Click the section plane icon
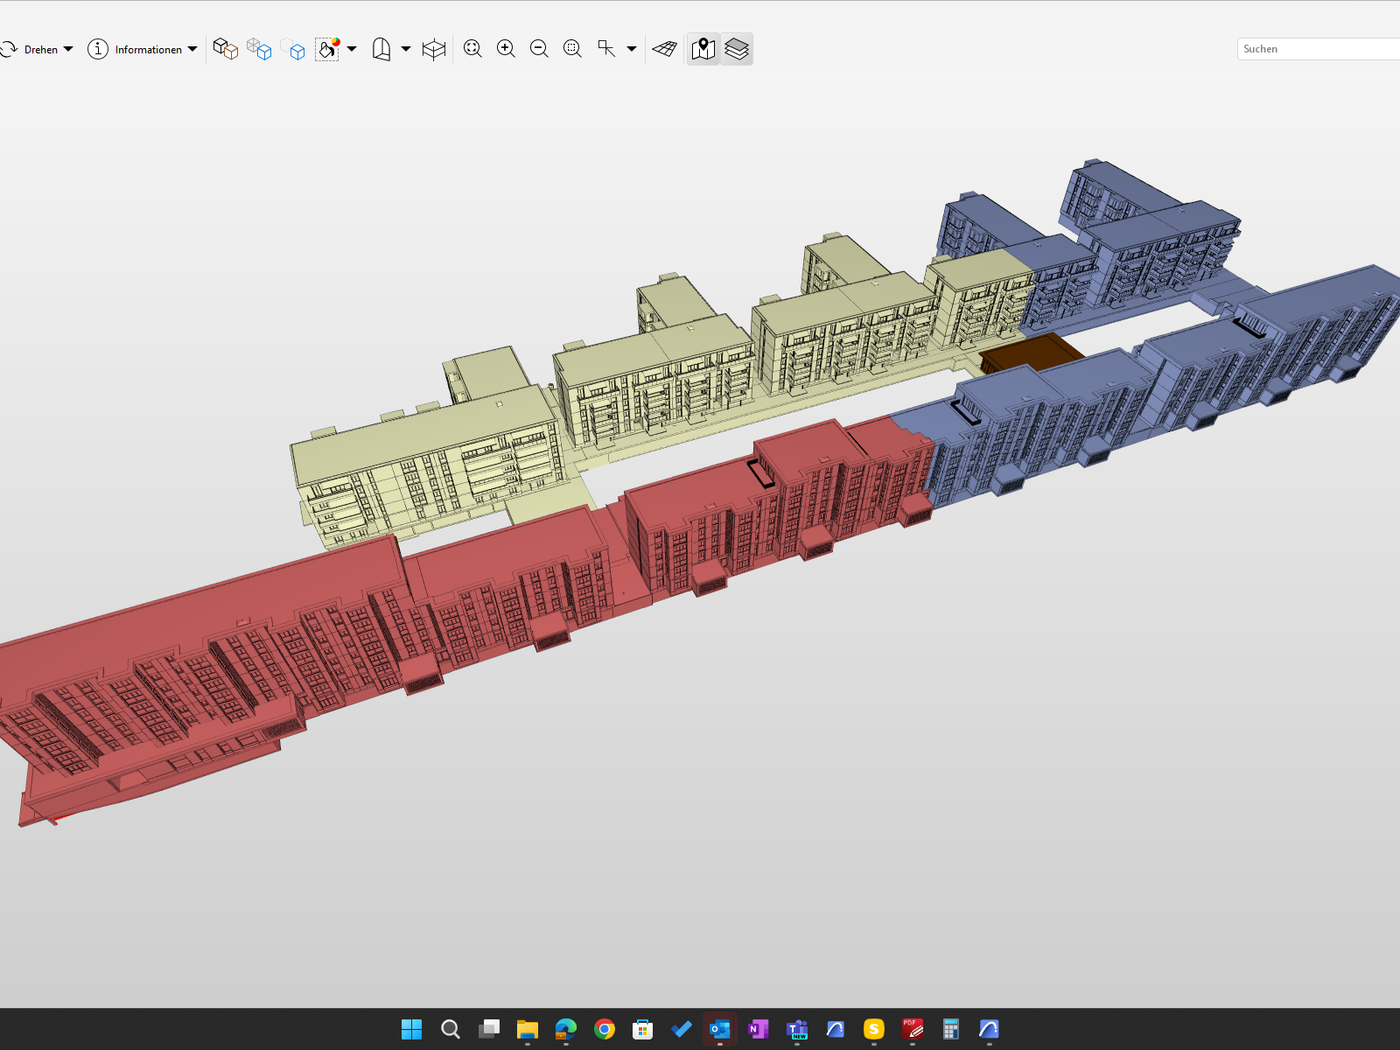1400x1050 pixels. [381, 49]
